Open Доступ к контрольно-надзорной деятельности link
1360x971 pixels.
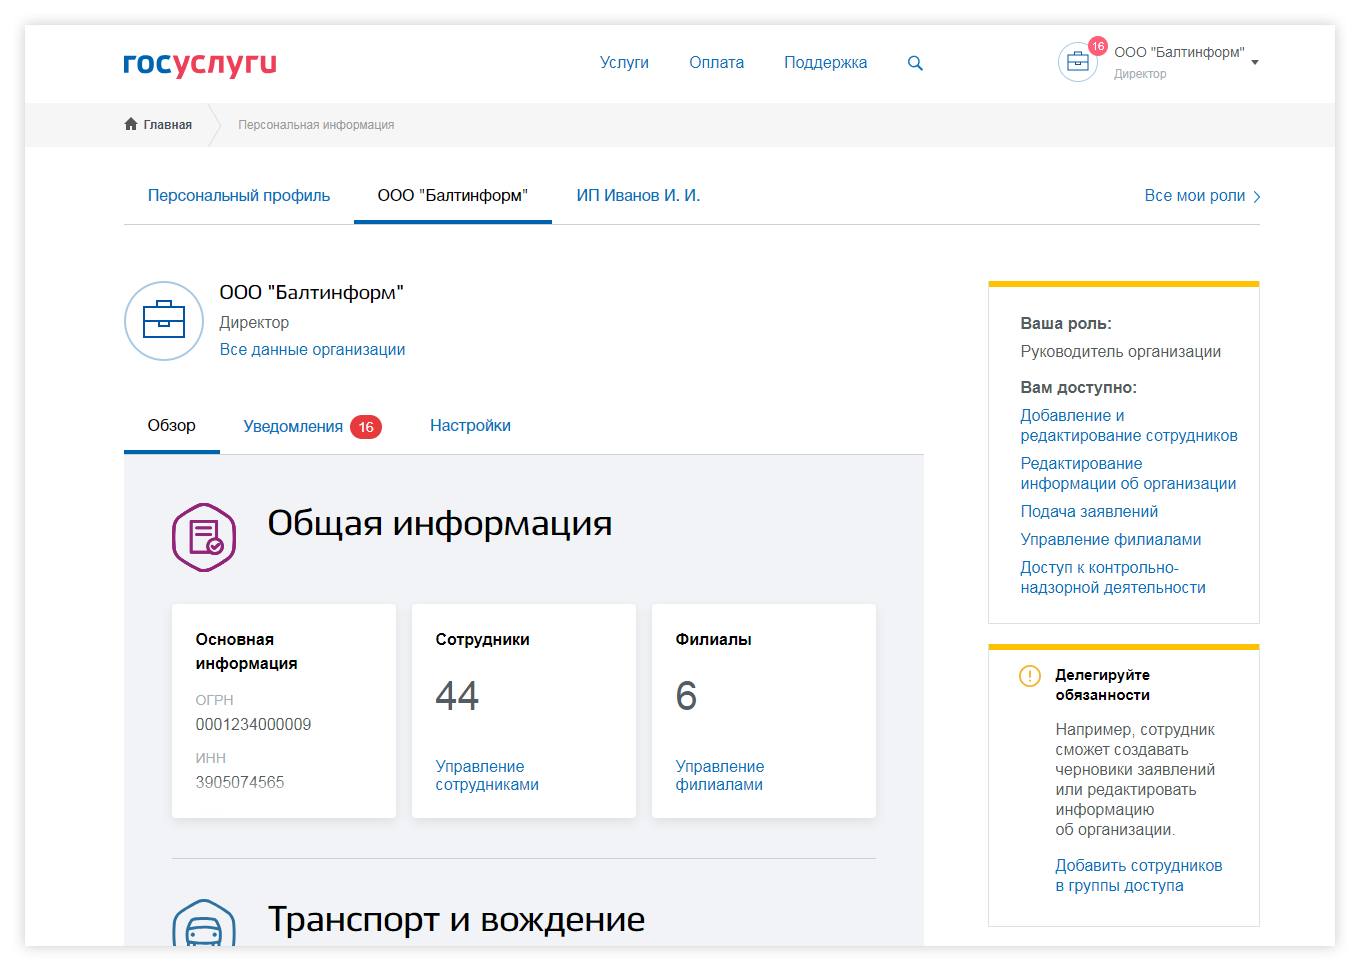(1113, 578)
